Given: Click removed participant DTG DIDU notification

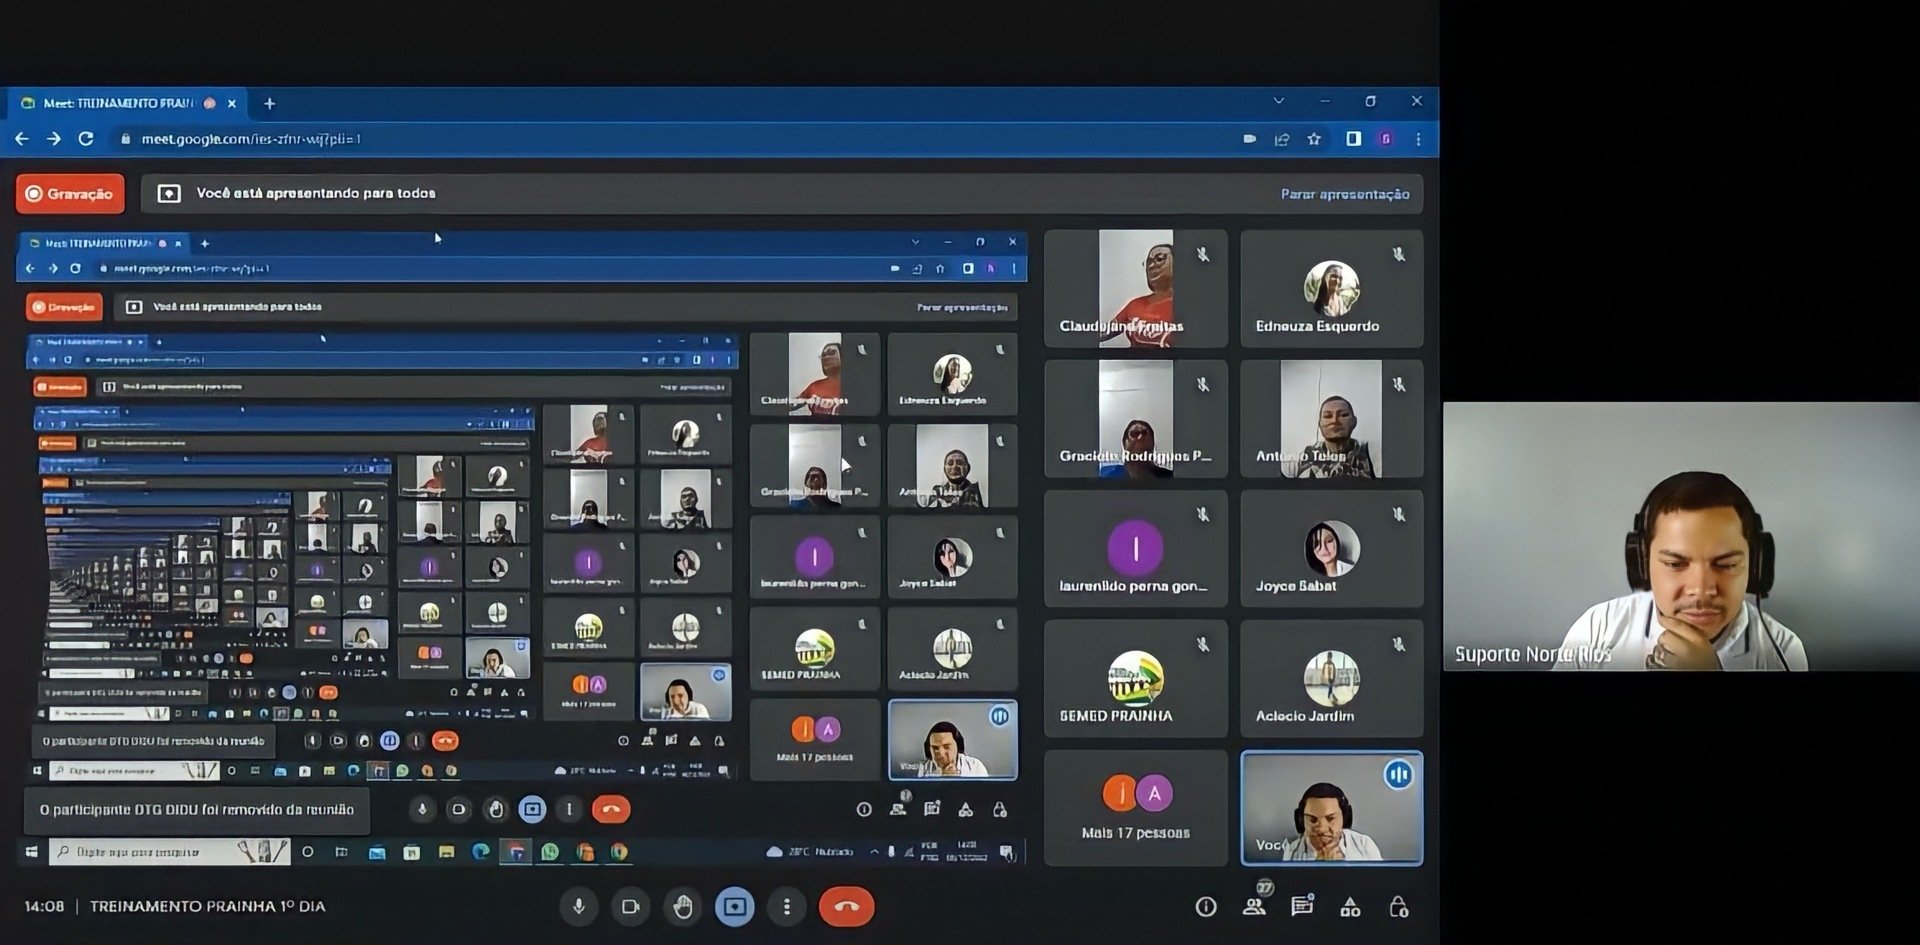Looking at the screenshot, I should 197,809.
